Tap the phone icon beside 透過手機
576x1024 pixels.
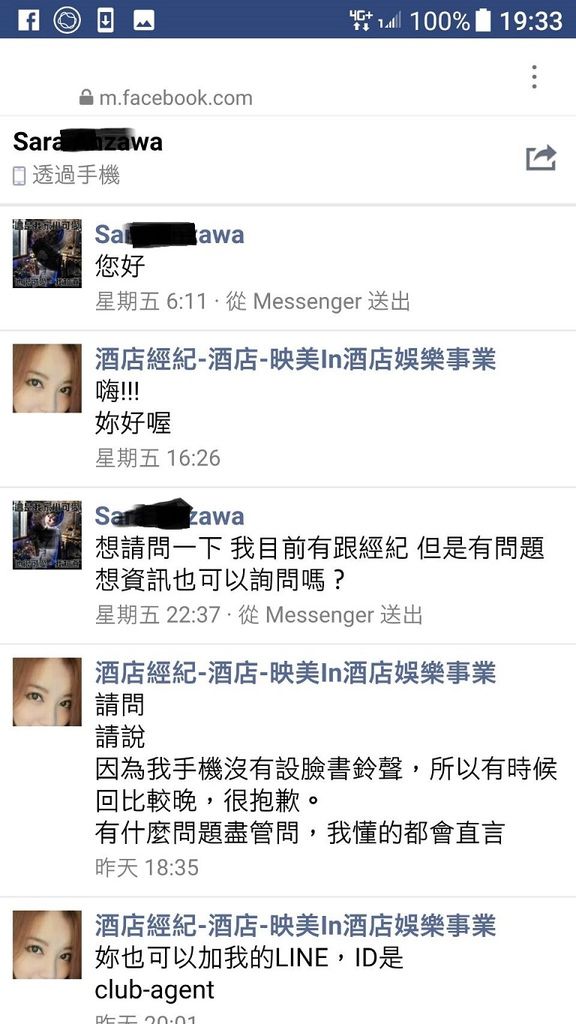click(20, 176)
